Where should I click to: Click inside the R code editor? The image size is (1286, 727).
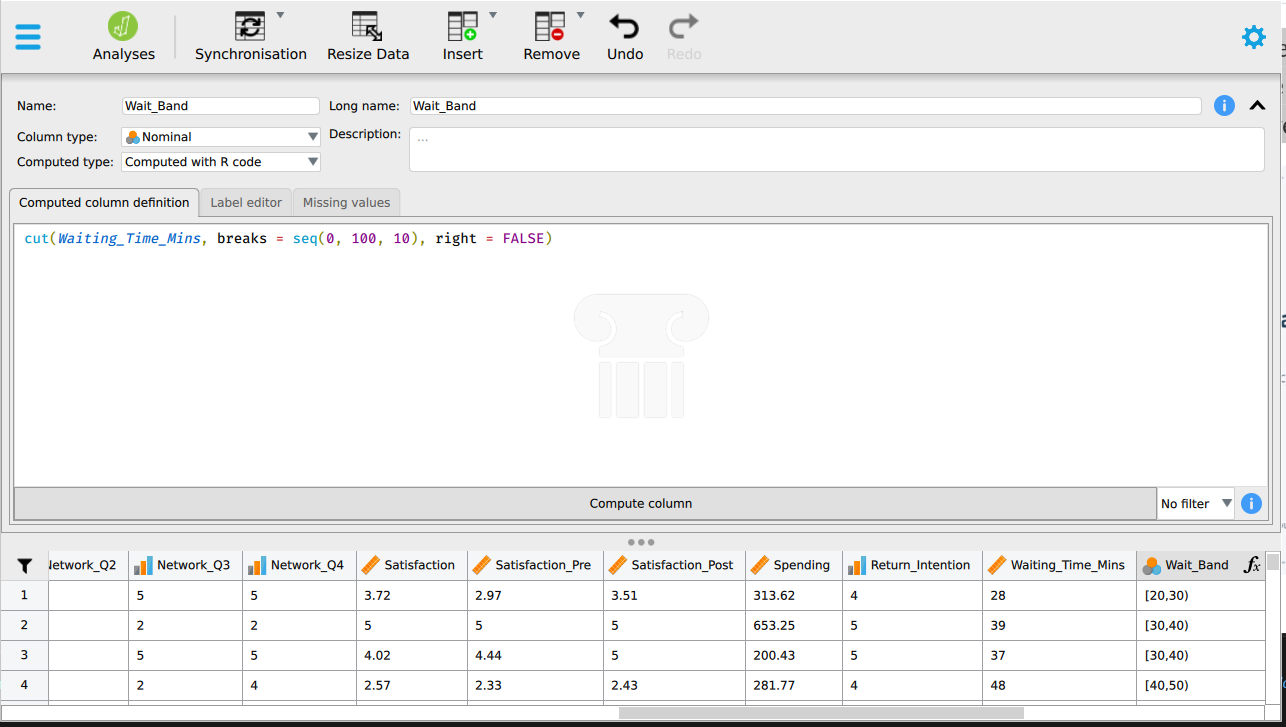click(x=640, y=355)
